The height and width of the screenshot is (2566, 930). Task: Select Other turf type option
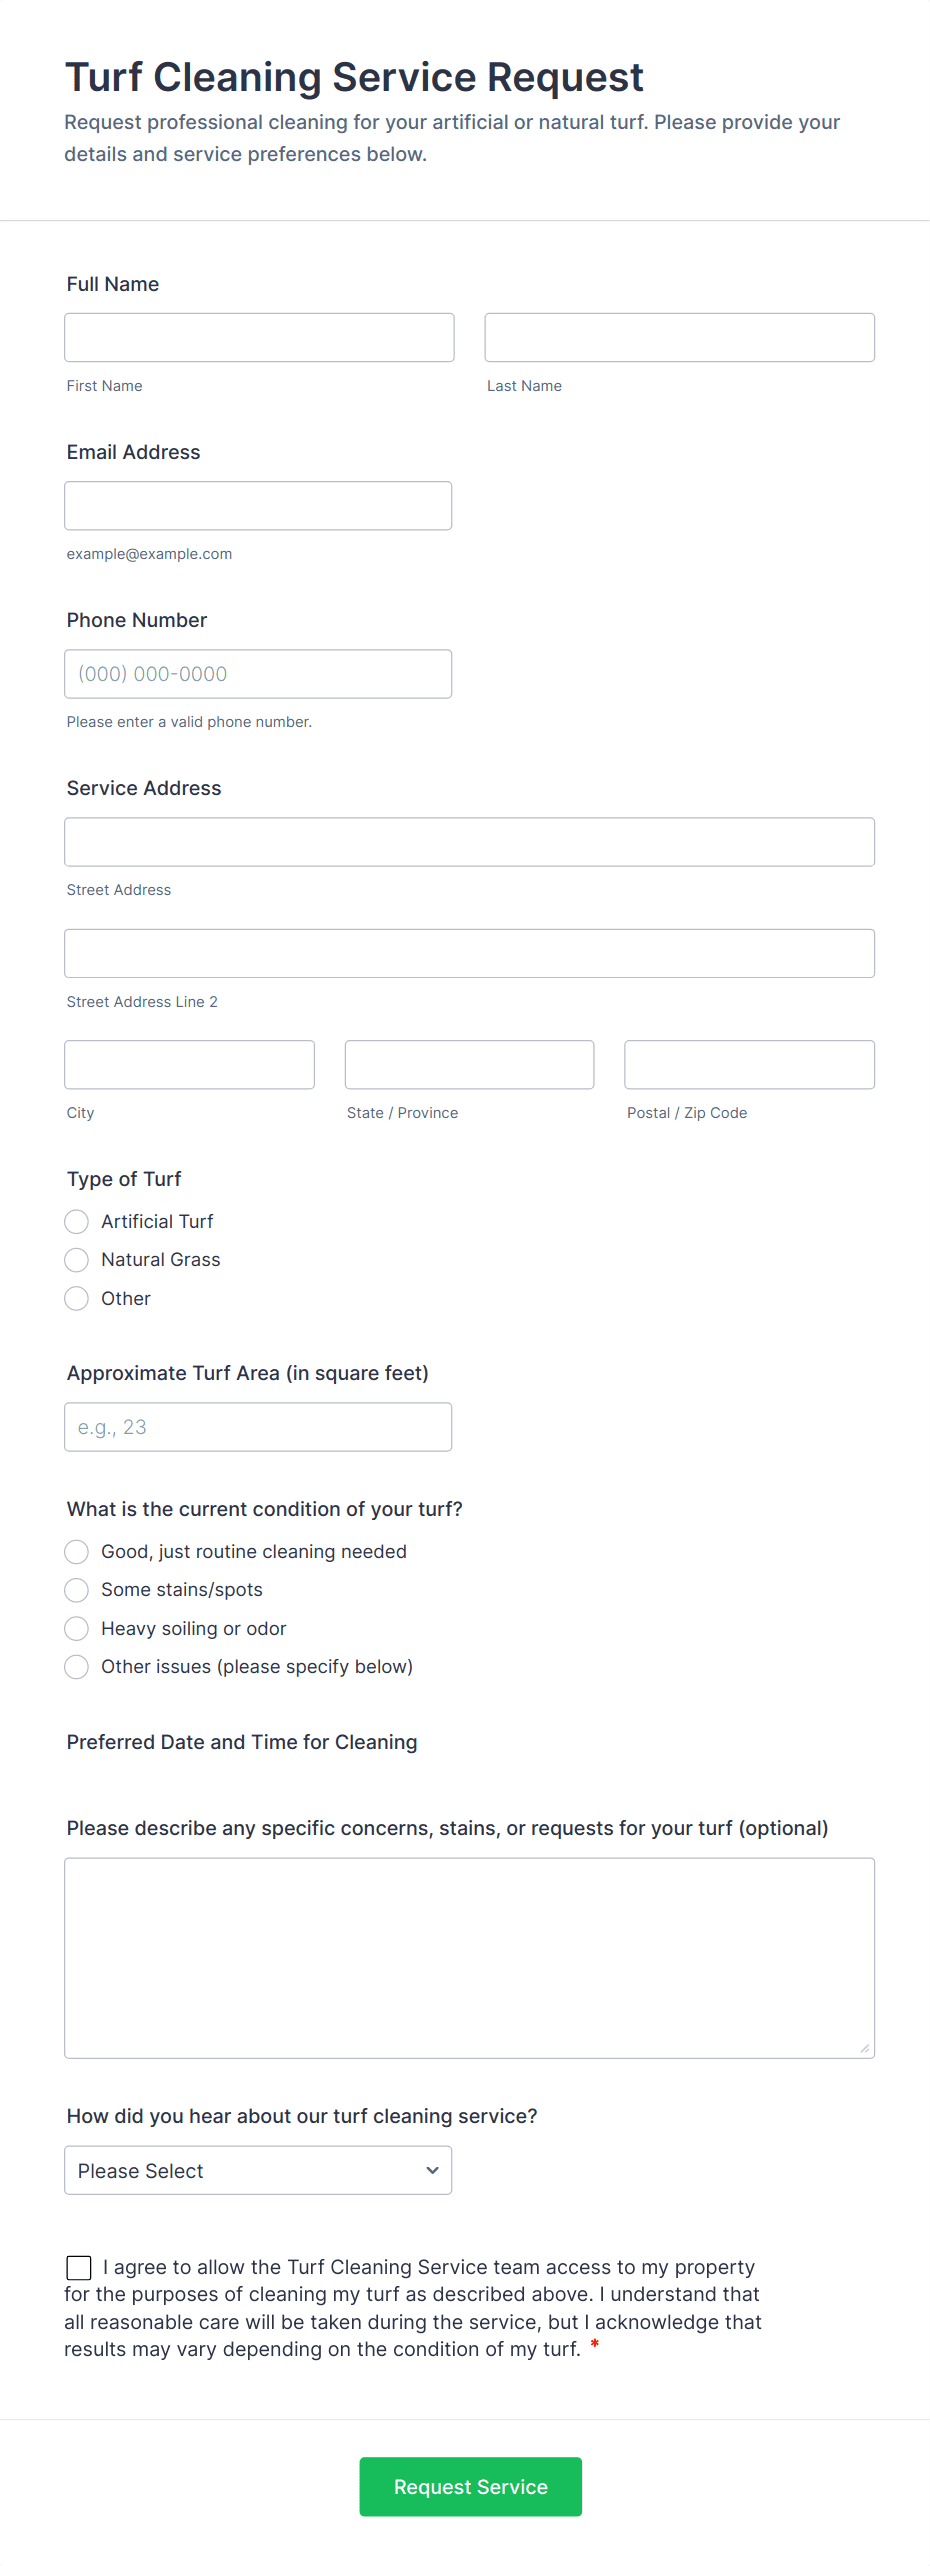point(77,1298)
